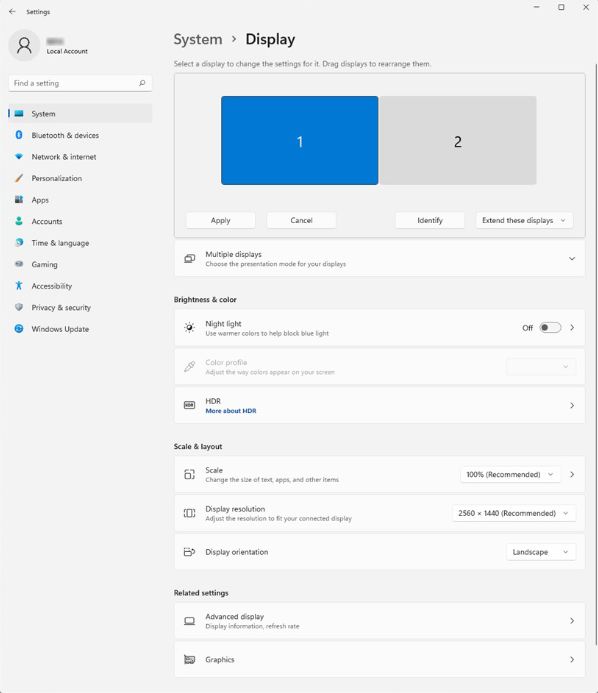Click the Apps icon in sidebar
Screen dimensions: 598x693
19,199
